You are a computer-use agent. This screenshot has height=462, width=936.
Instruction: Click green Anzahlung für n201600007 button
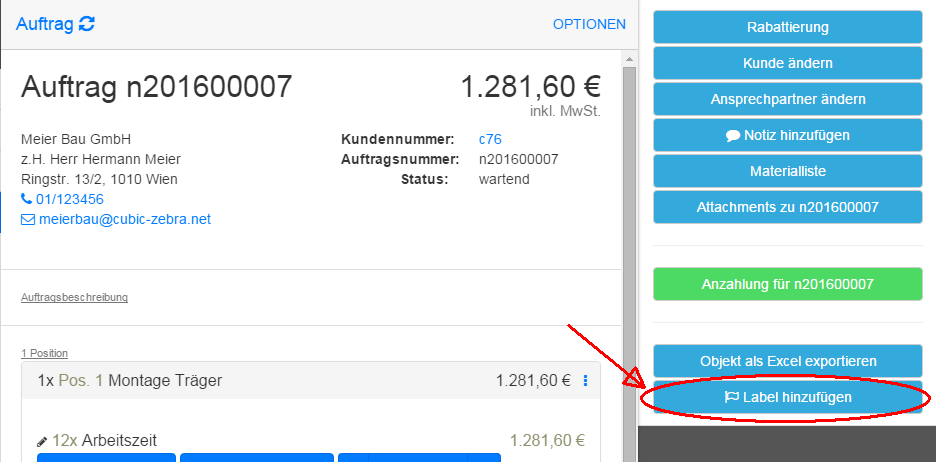tap(787, 284)
